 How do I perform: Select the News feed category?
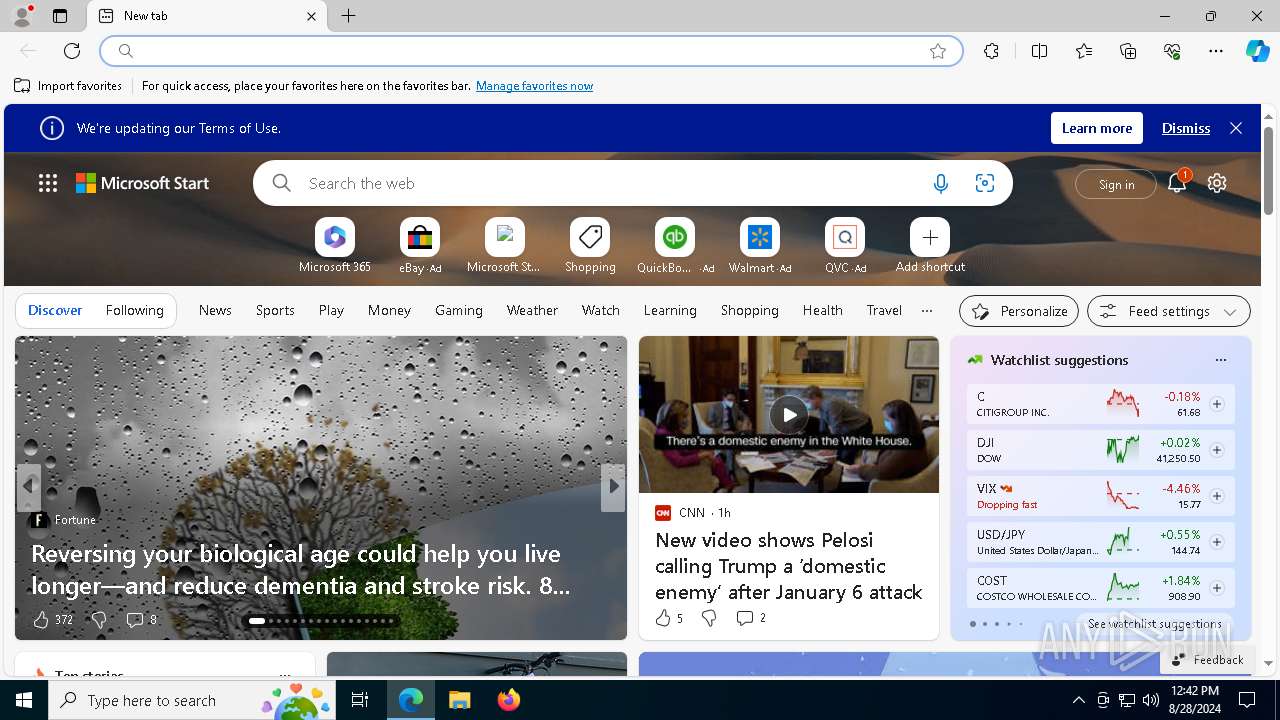(215, 310)
